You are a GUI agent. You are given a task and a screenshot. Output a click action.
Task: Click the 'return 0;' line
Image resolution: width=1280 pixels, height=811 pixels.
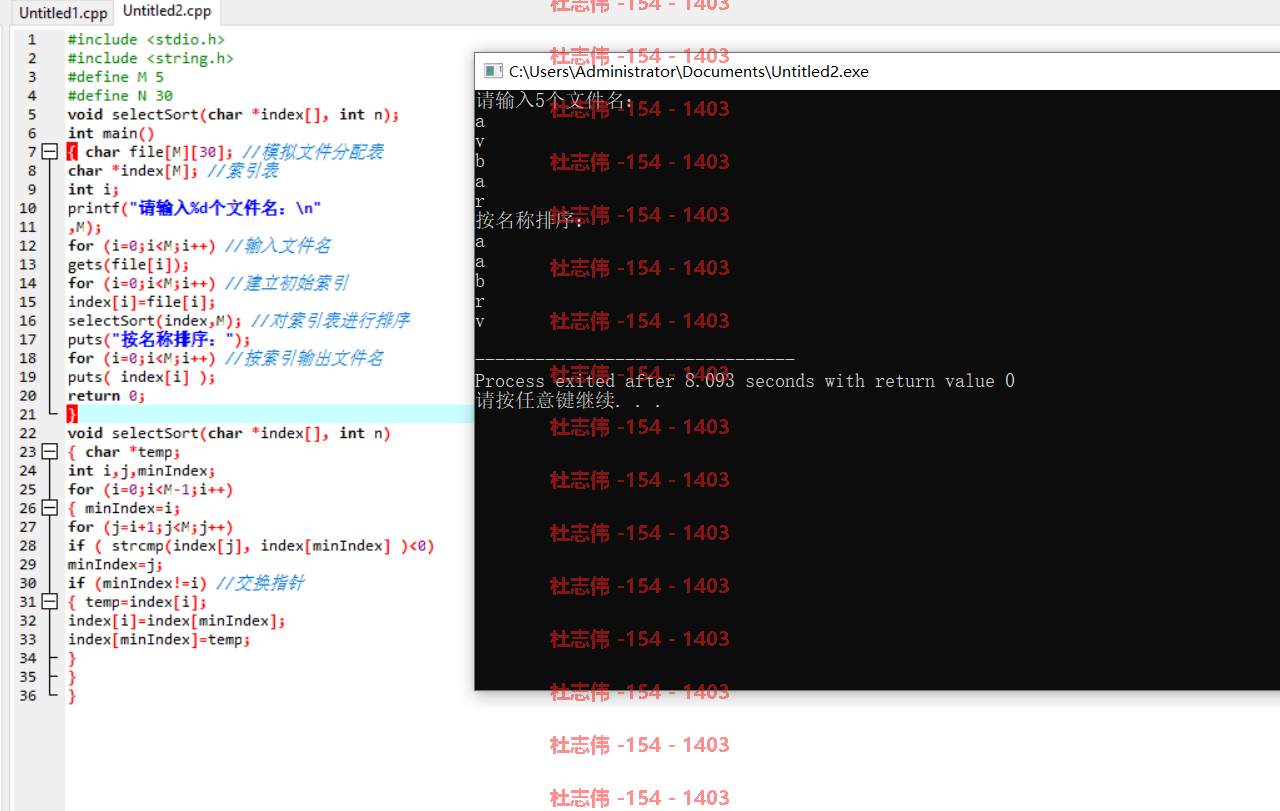[106, 396]
